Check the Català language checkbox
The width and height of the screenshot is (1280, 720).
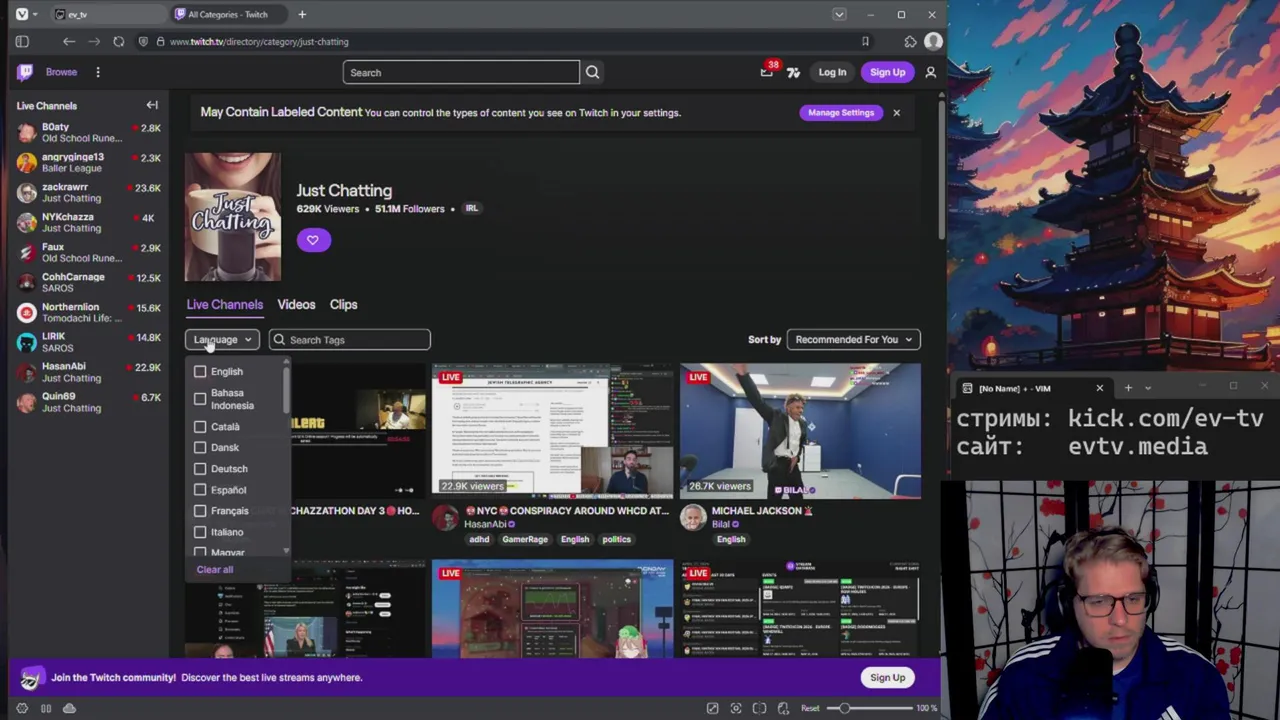[x=200, y=427]
